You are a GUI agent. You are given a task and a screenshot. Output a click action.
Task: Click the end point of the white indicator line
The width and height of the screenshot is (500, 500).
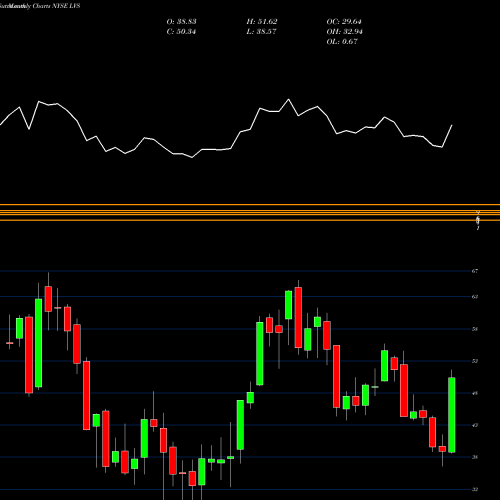click(452, 125)
